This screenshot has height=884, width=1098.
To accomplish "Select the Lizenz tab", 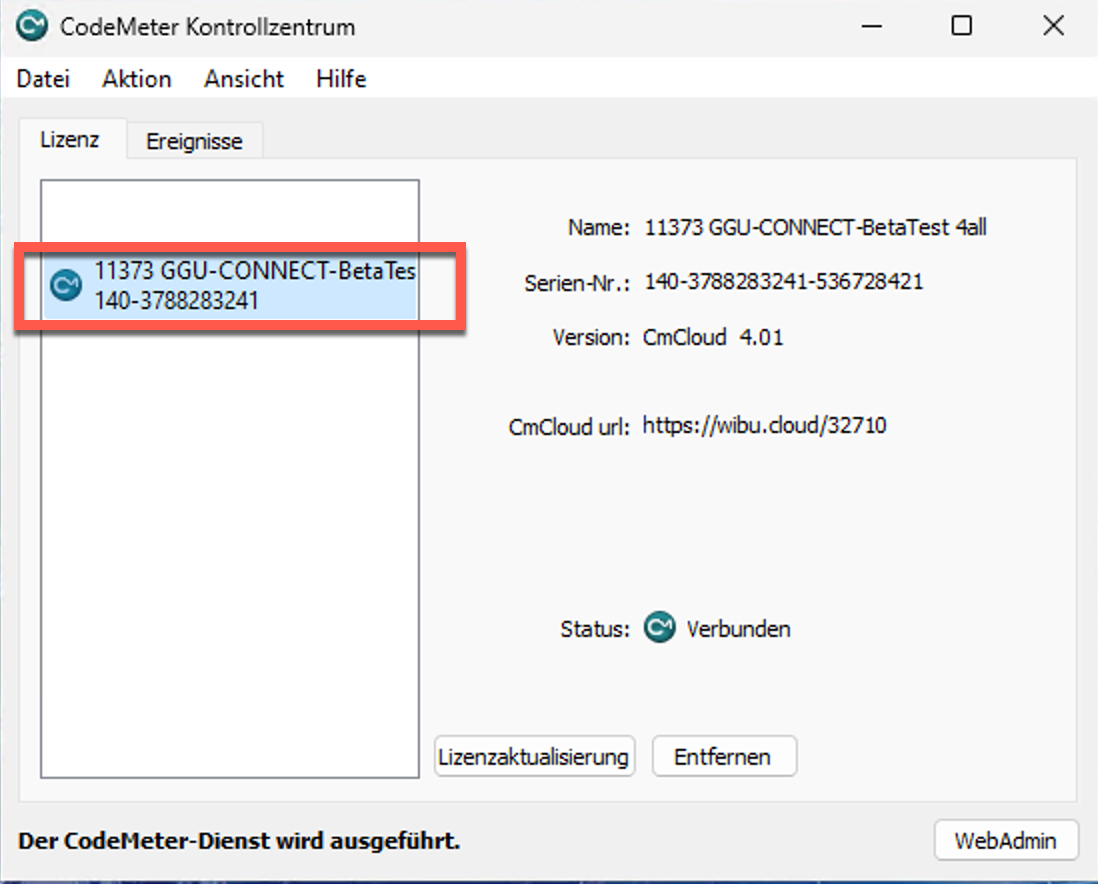I will pos(69,140).
